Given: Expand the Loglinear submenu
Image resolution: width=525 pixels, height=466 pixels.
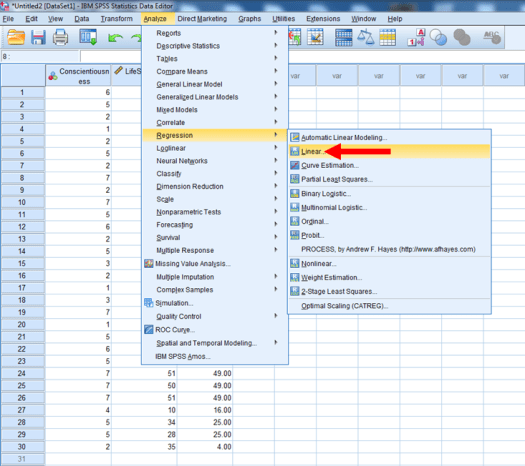Looking at the screenshot, I should tap(215, 148).
